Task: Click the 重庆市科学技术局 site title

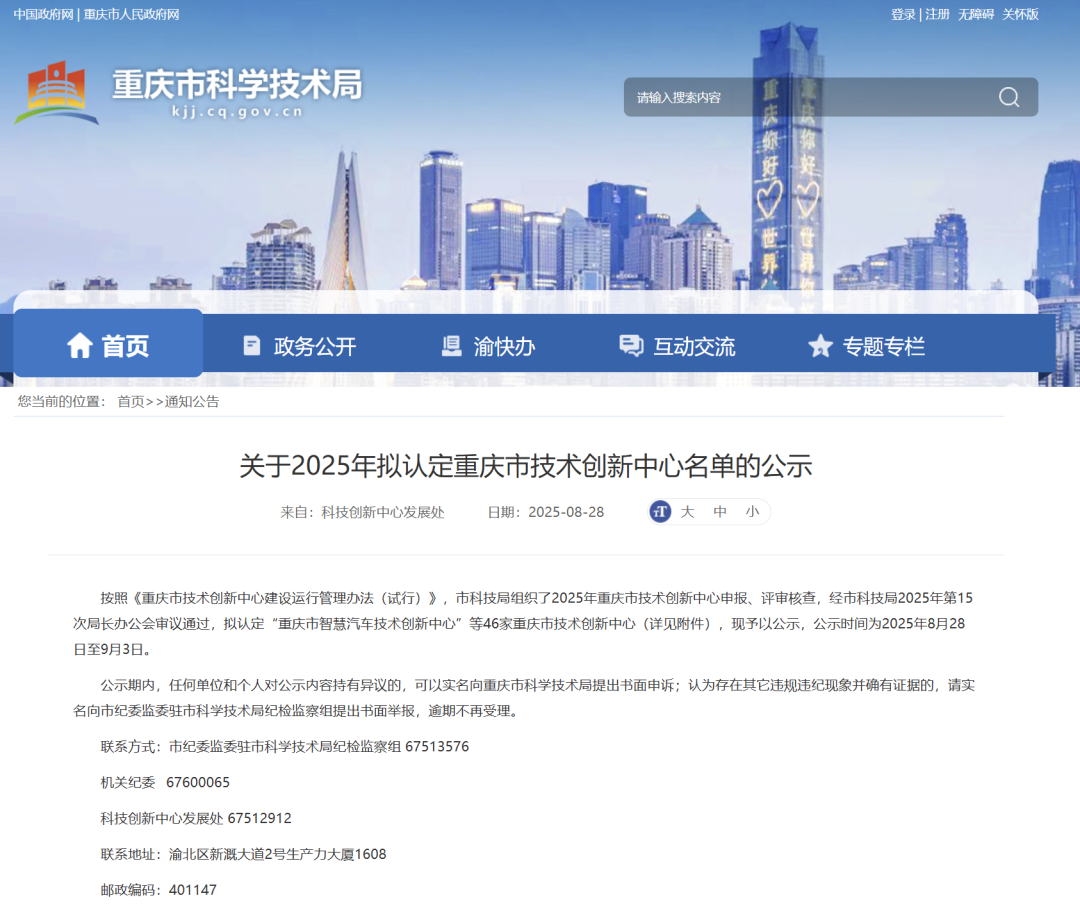Action: [237, 84]
